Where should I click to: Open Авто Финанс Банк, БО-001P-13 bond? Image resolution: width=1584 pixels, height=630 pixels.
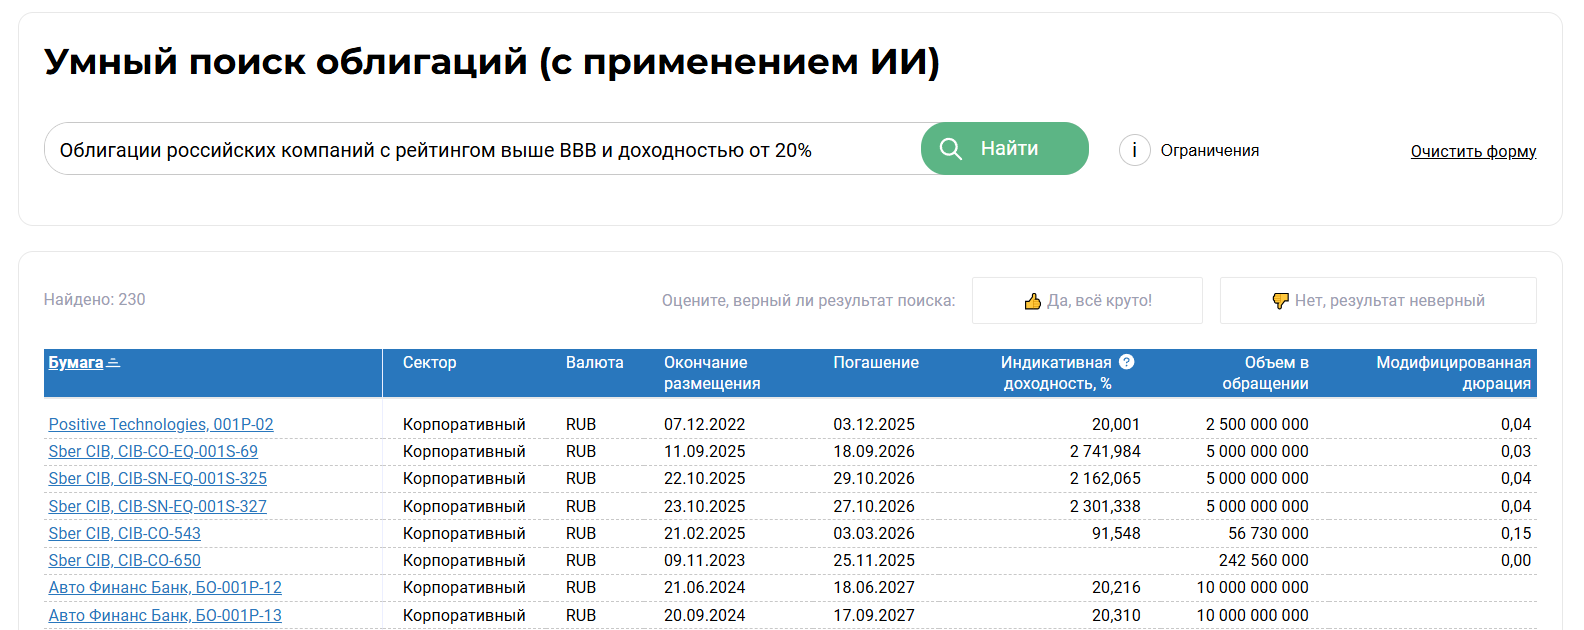pyautogui.click(x=165, y=616)
